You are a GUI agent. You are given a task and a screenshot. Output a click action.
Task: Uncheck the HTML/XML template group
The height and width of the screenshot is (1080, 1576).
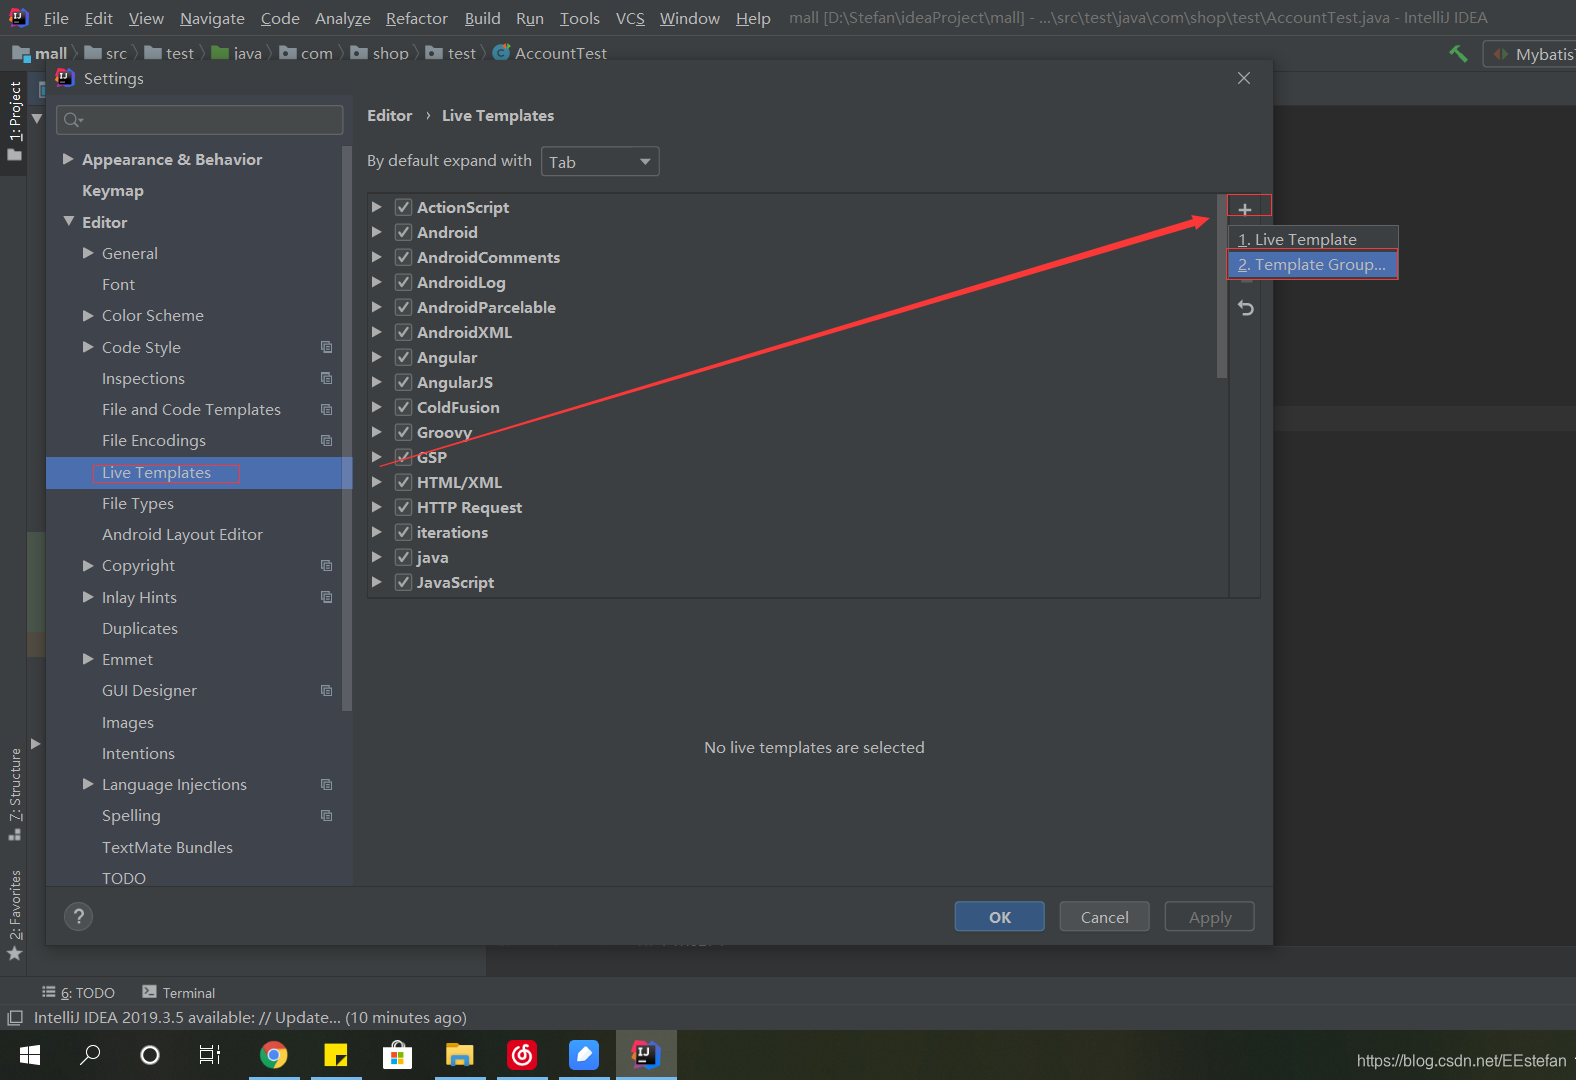tap(404, 482)
